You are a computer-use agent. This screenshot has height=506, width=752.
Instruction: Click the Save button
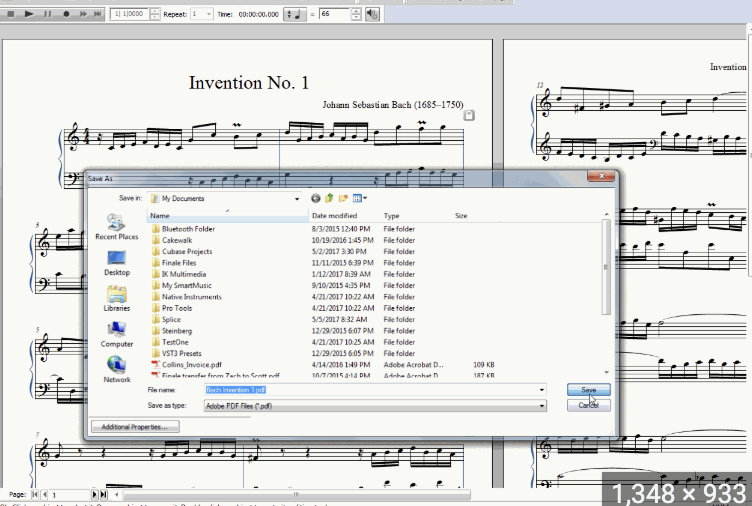click(x=588, y=390)
